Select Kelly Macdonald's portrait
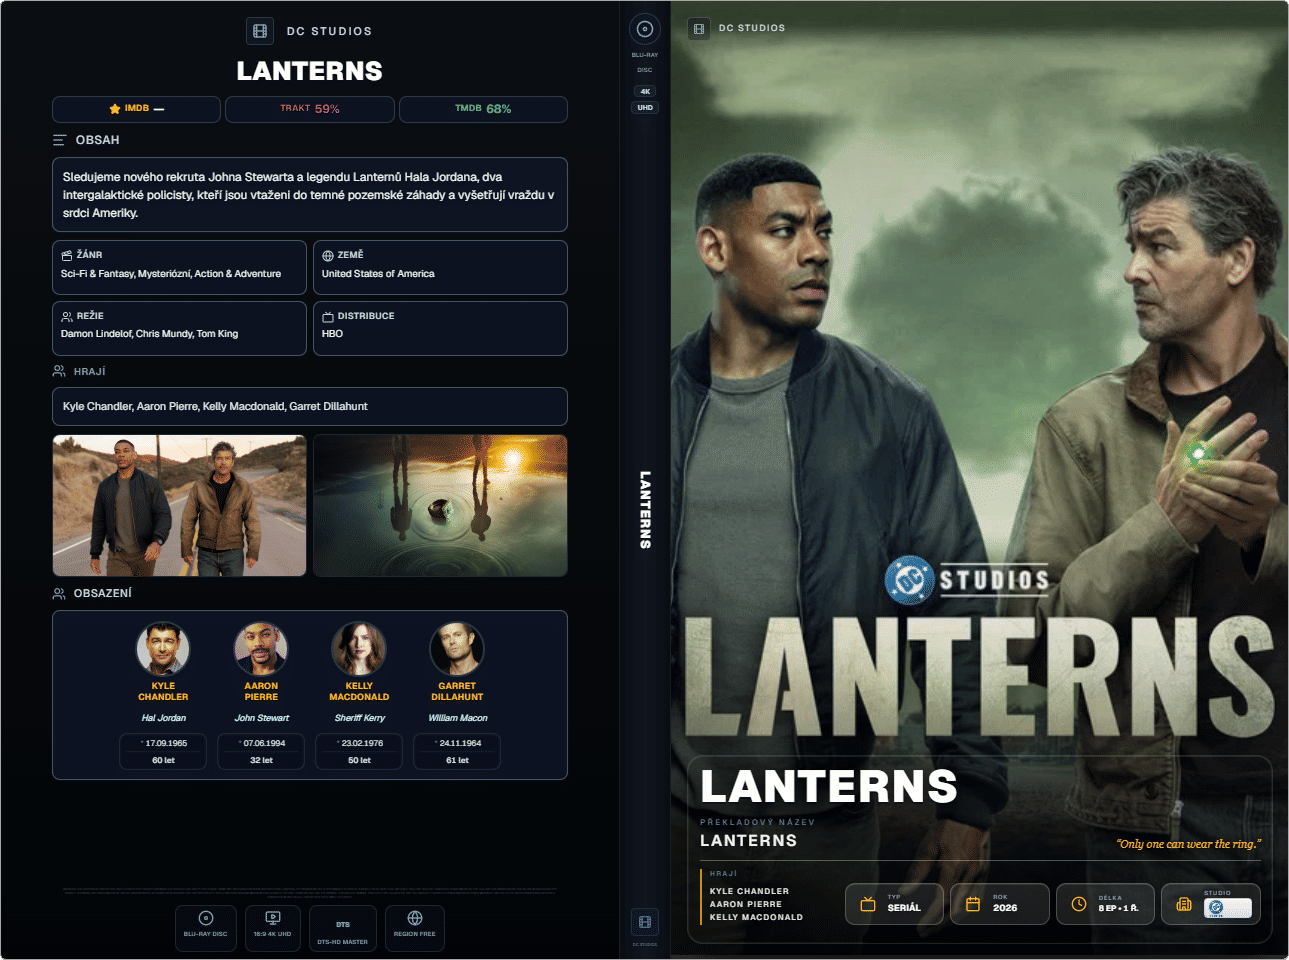Screen dimensions: 1289x960 [359, 648]
